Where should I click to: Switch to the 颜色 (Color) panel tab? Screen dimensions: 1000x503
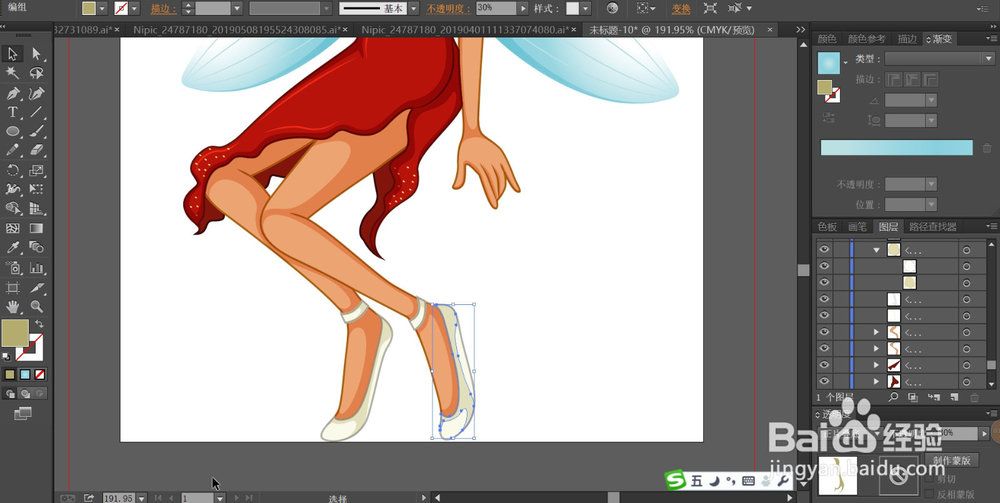(x=827, y=39)
